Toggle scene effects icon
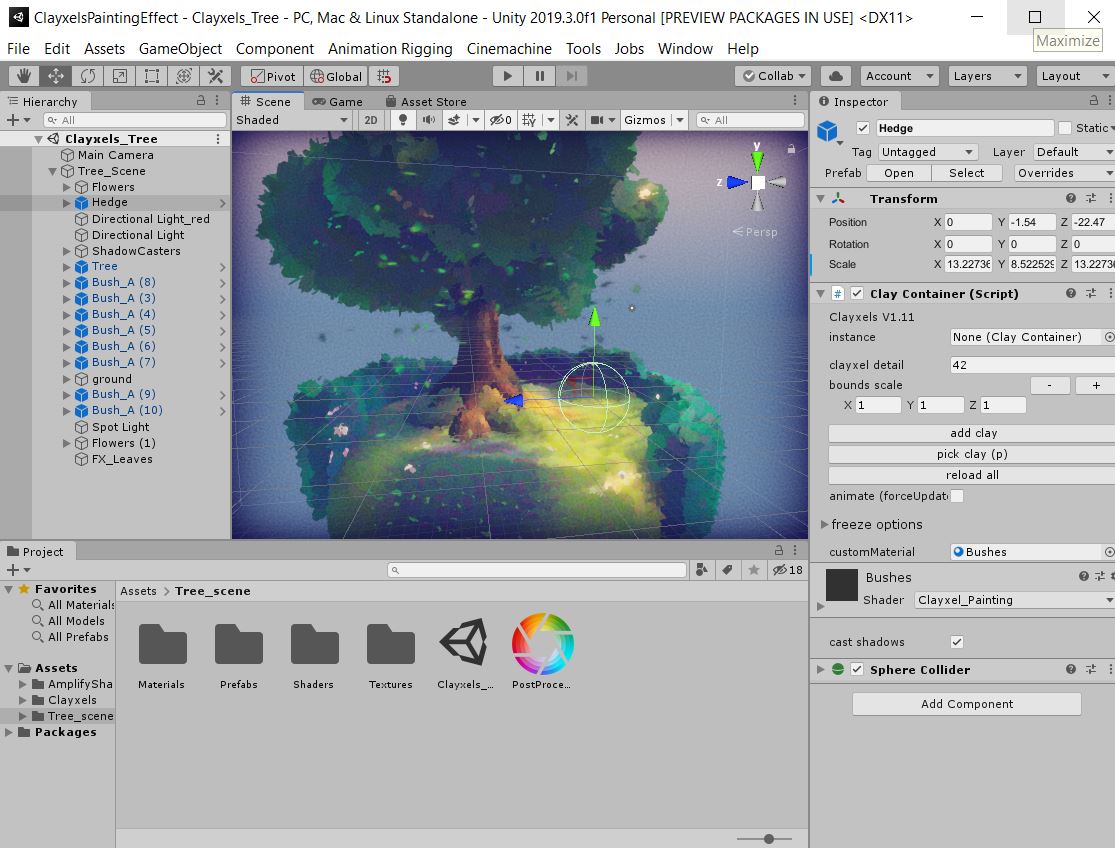Image resolution: width=1115 pixels, height=848 pixels. [454, 120]
